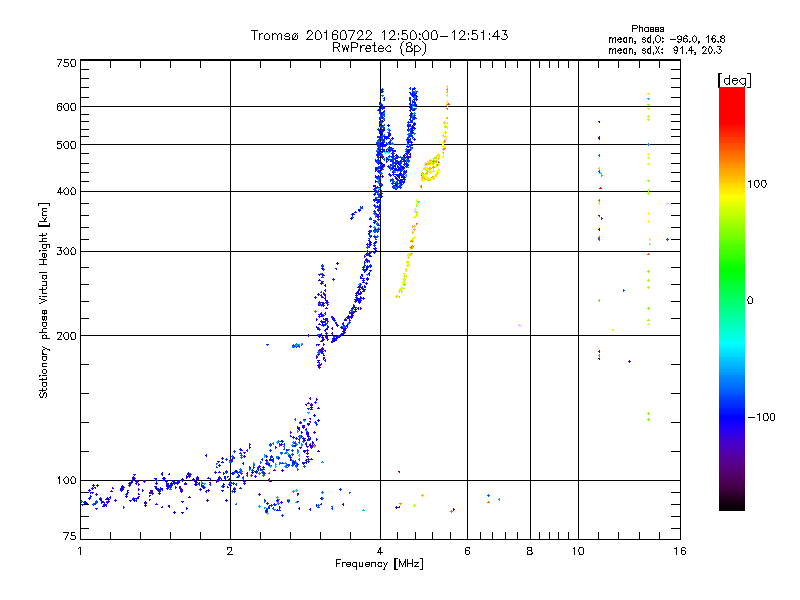Click the "mean, sd,O: -96.0, 16.8" line
This screenshot has height=600, width=800.
[x=666, y=39]
